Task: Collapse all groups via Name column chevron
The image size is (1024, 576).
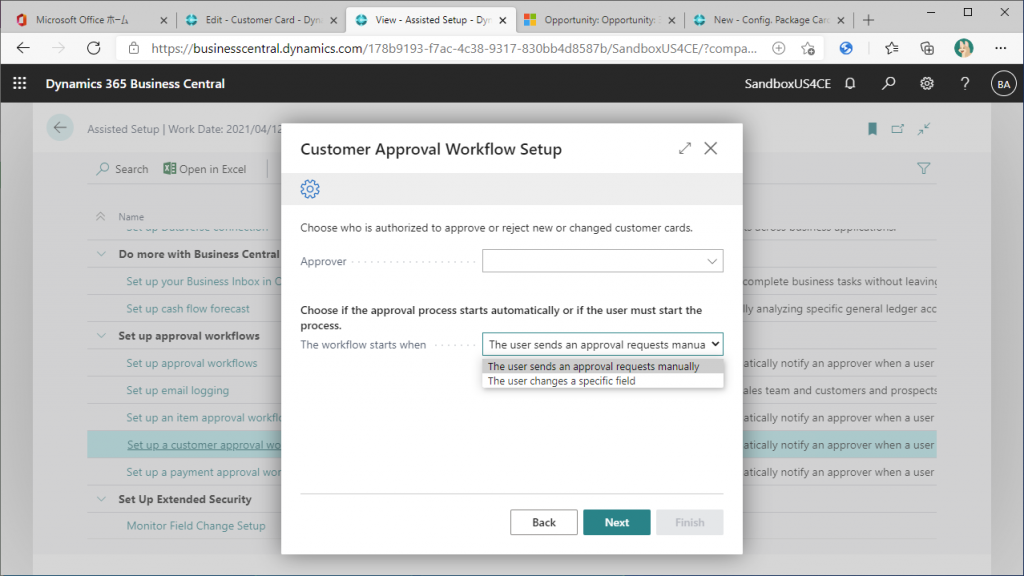Action: (101, 216)
